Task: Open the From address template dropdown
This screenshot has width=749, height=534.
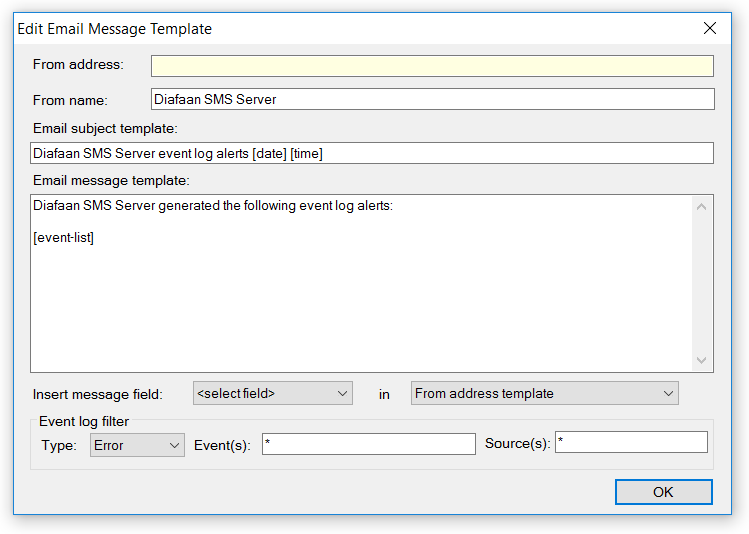Action: (x=545, y=394)
